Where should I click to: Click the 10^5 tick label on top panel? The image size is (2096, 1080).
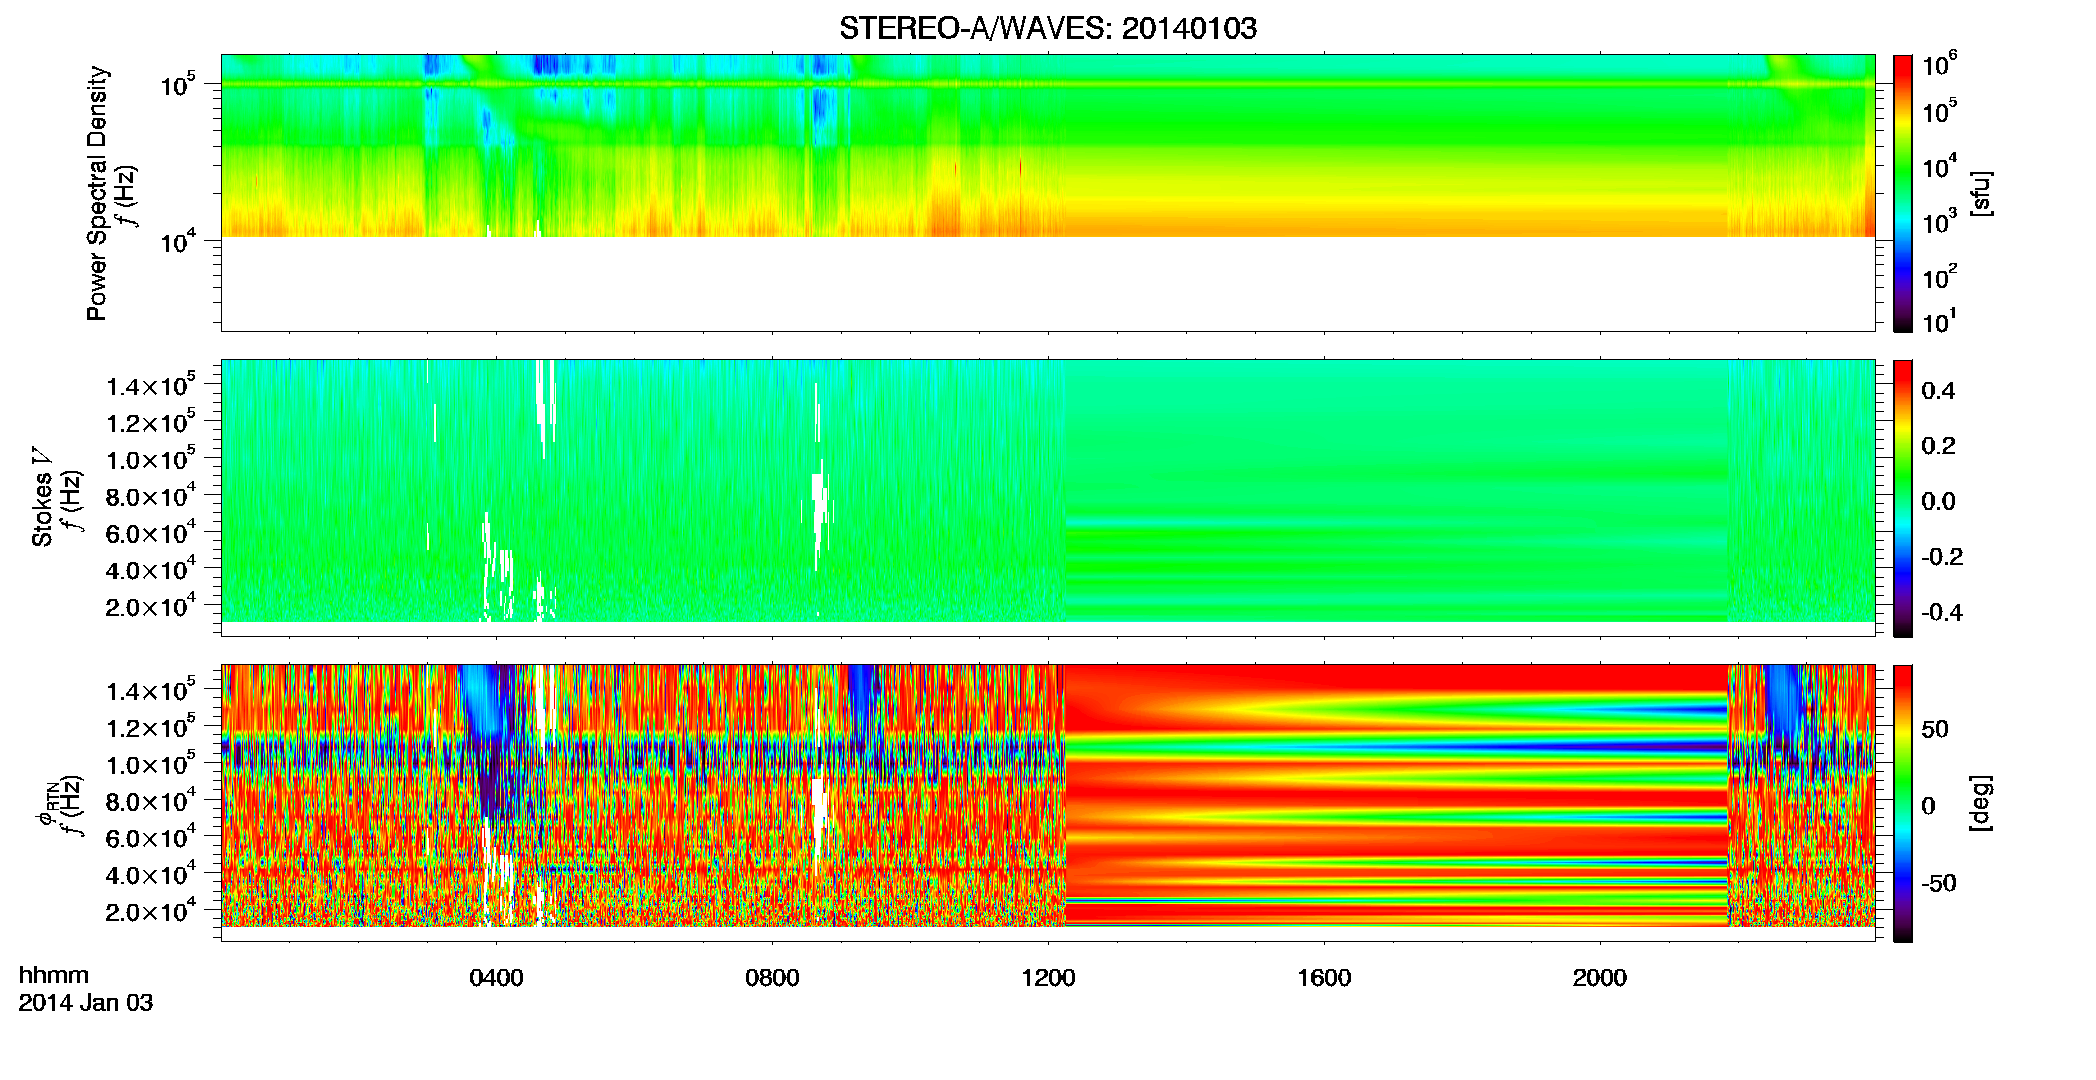pyautogui.click(x=178, y=85)
